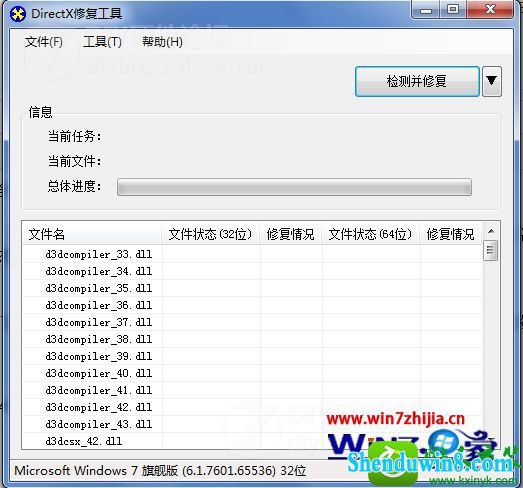Viewport: 523px width, 488px height.
Task: Click the 当前任务 label
Action: 74,136
